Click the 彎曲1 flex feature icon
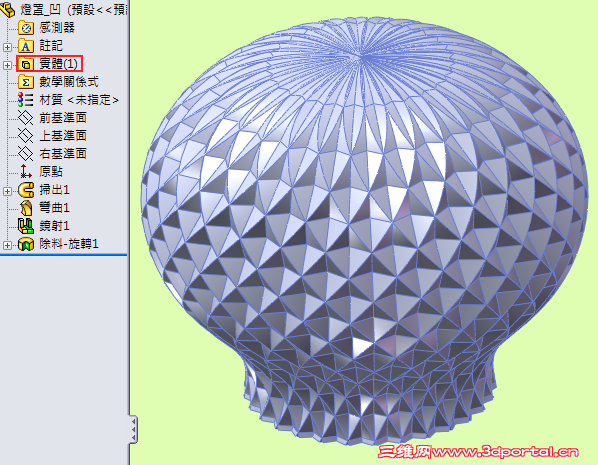The height and width of the screenshot is (465, 598). click(x=26, y=208)
